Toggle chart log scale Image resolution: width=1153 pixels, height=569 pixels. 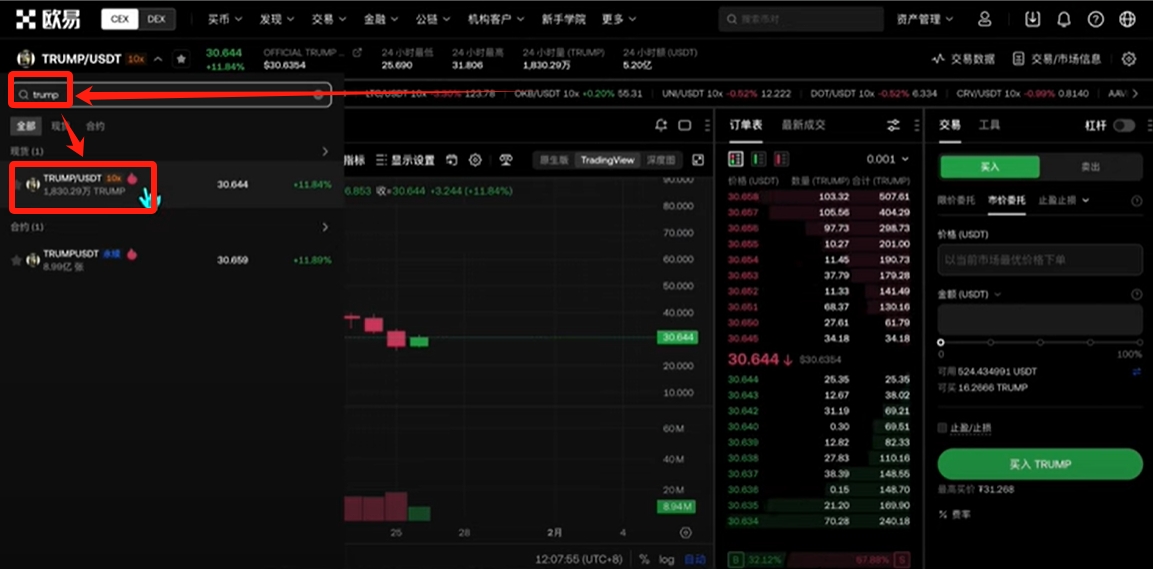click(666, 559)
